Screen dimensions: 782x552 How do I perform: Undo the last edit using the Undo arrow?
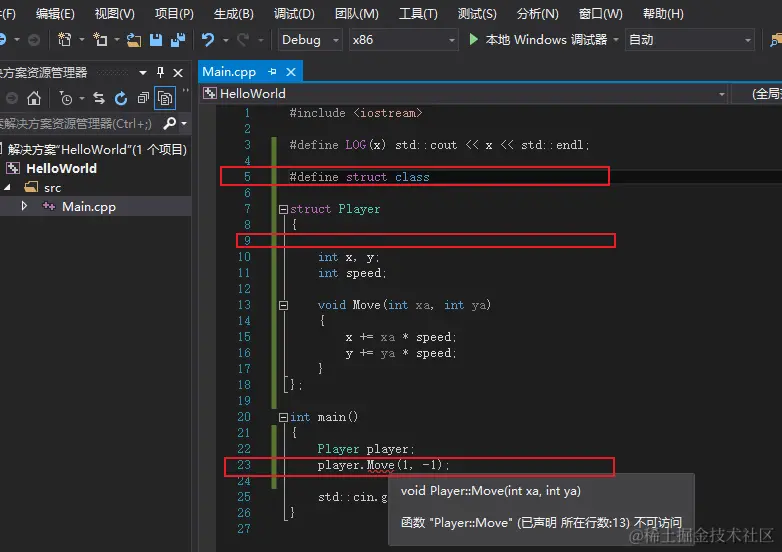tap(208, 39)
